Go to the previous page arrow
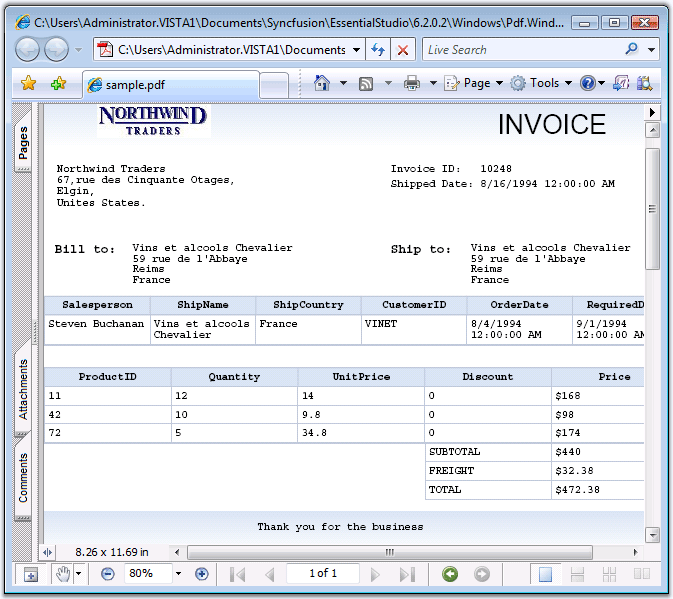 [x=270, y=574]
